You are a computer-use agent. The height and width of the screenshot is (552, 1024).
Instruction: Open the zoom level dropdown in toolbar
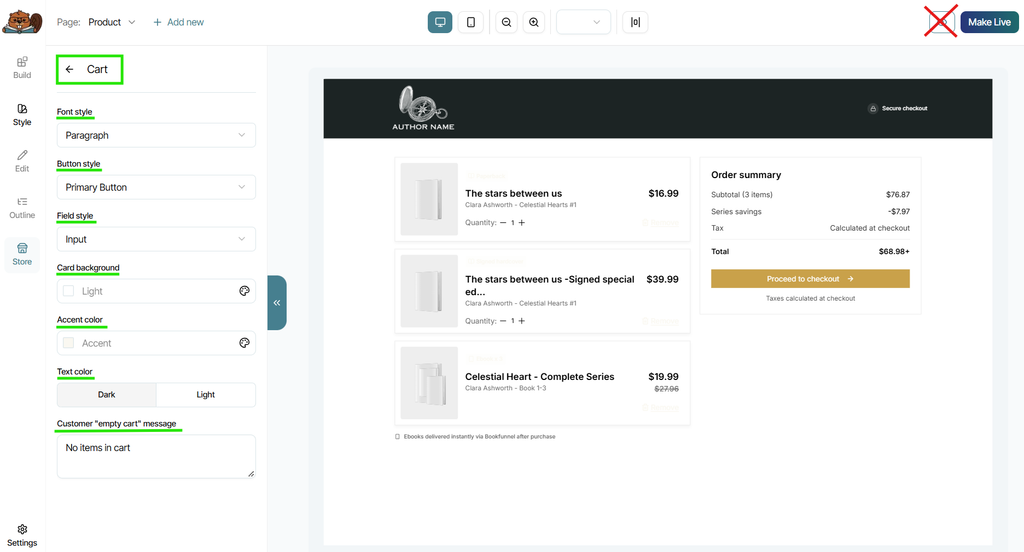click(x=583, y=22)
